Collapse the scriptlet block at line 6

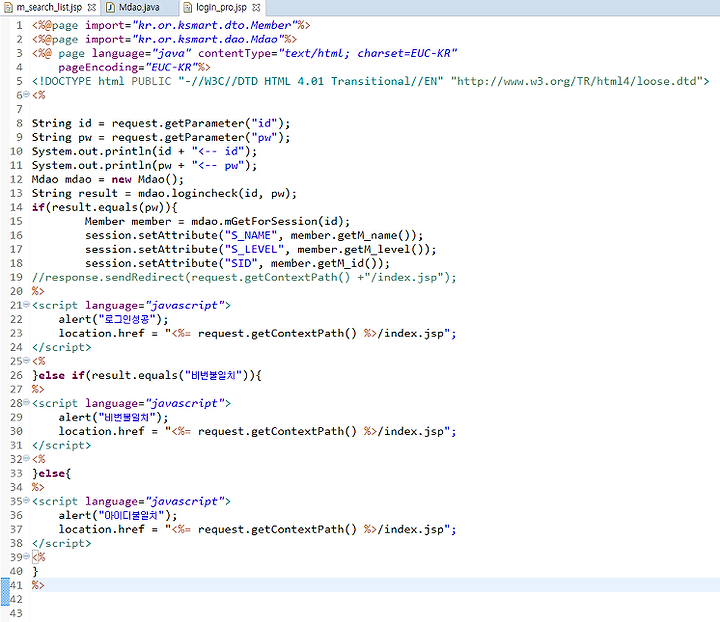point(27,94)
